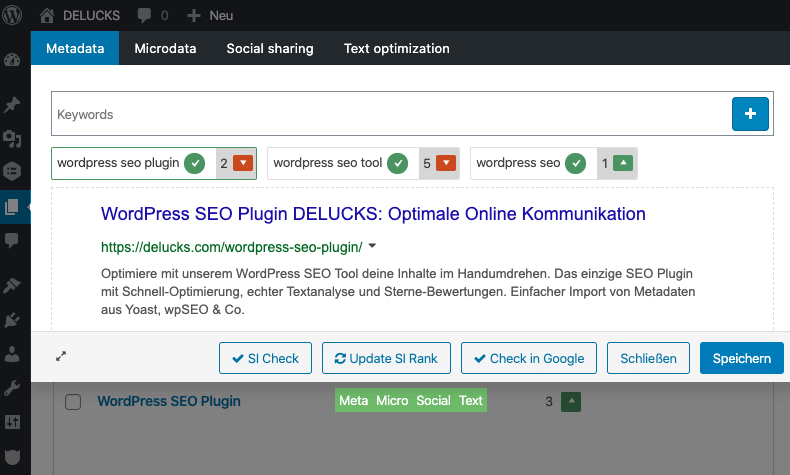Open Users icon in the sidebar
The image size is (790, 475).
pyautogui.click(x=13, y=353)
